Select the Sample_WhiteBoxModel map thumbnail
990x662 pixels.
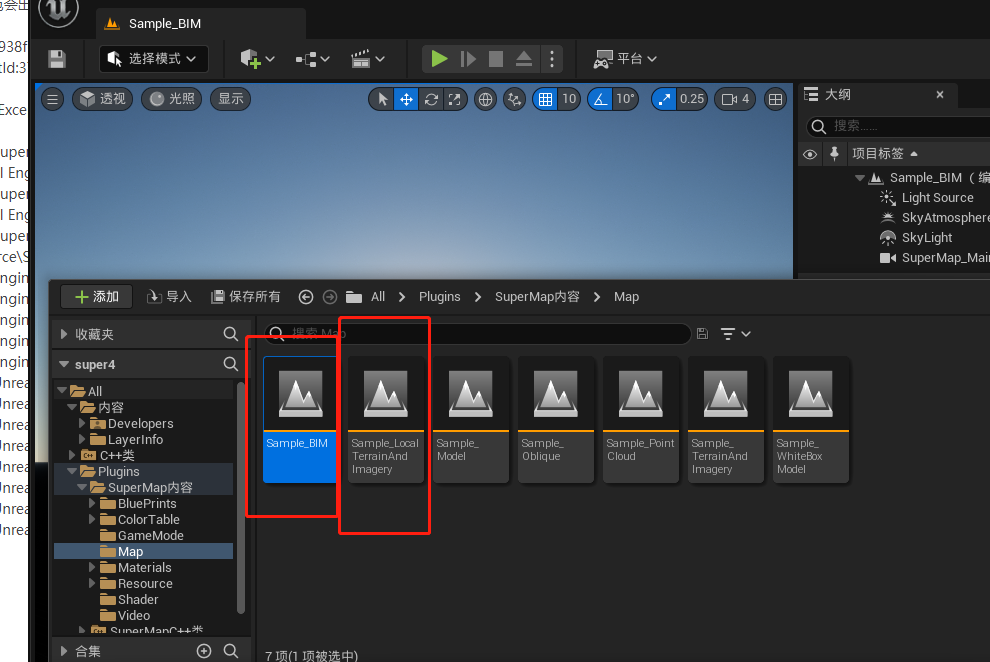(811, 420)
